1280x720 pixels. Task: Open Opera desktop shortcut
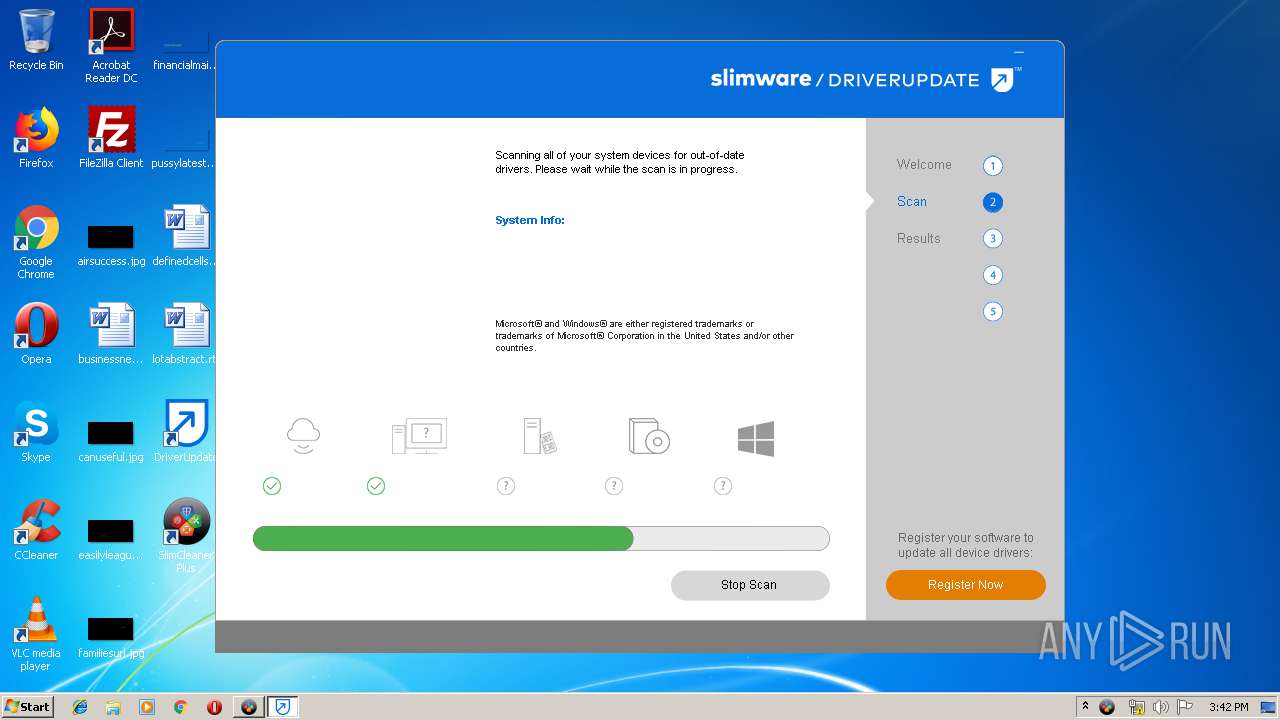coord(36,334)
